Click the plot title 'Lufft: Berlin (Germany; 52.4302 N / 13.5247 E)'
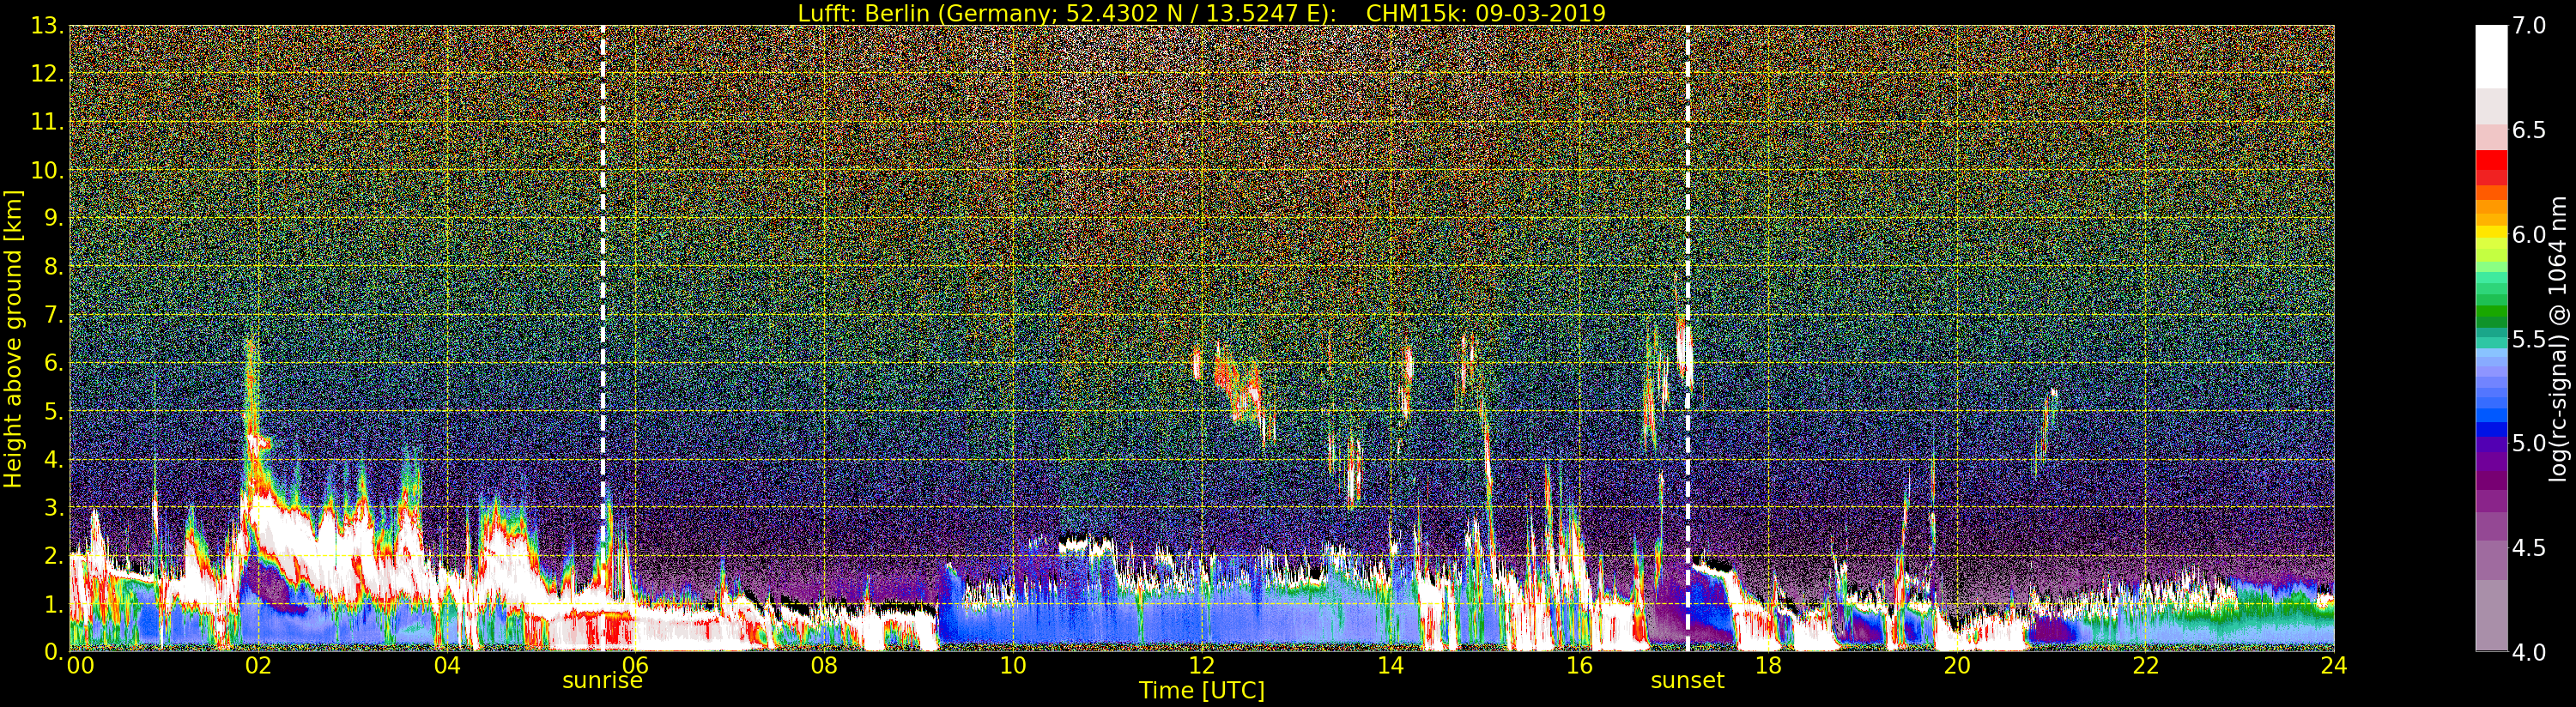This screenshot has width=2576, height=707. point(1067,13)
